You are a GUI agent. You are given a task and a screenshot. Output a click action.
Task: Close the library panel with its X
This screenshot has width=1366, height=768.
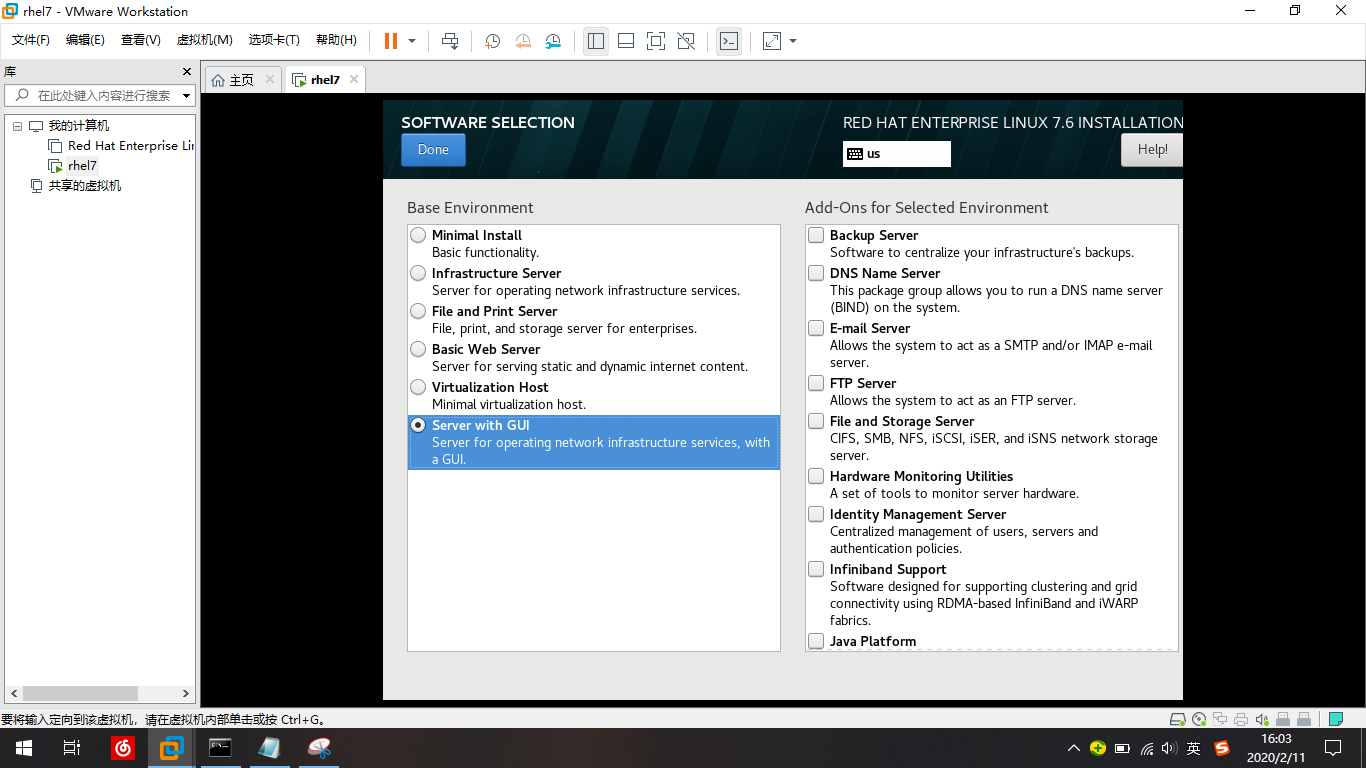186,71
